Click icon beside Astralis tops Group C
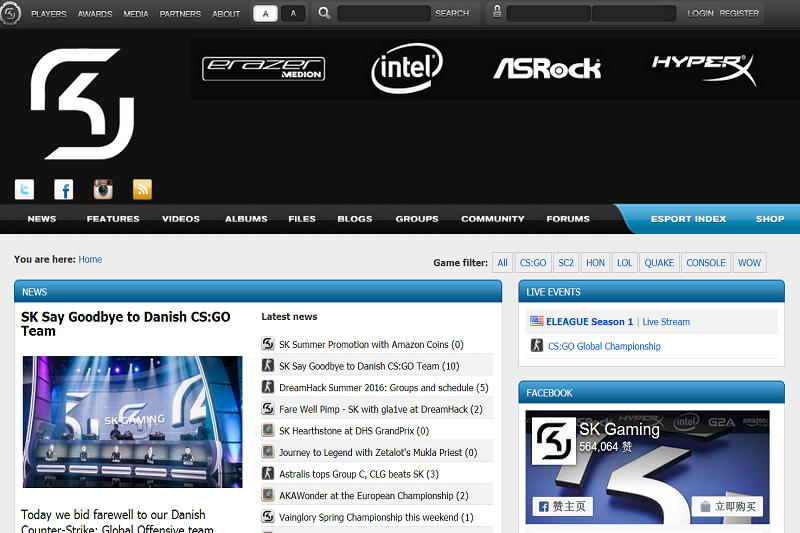800x533 pixels. coord(268,473)
